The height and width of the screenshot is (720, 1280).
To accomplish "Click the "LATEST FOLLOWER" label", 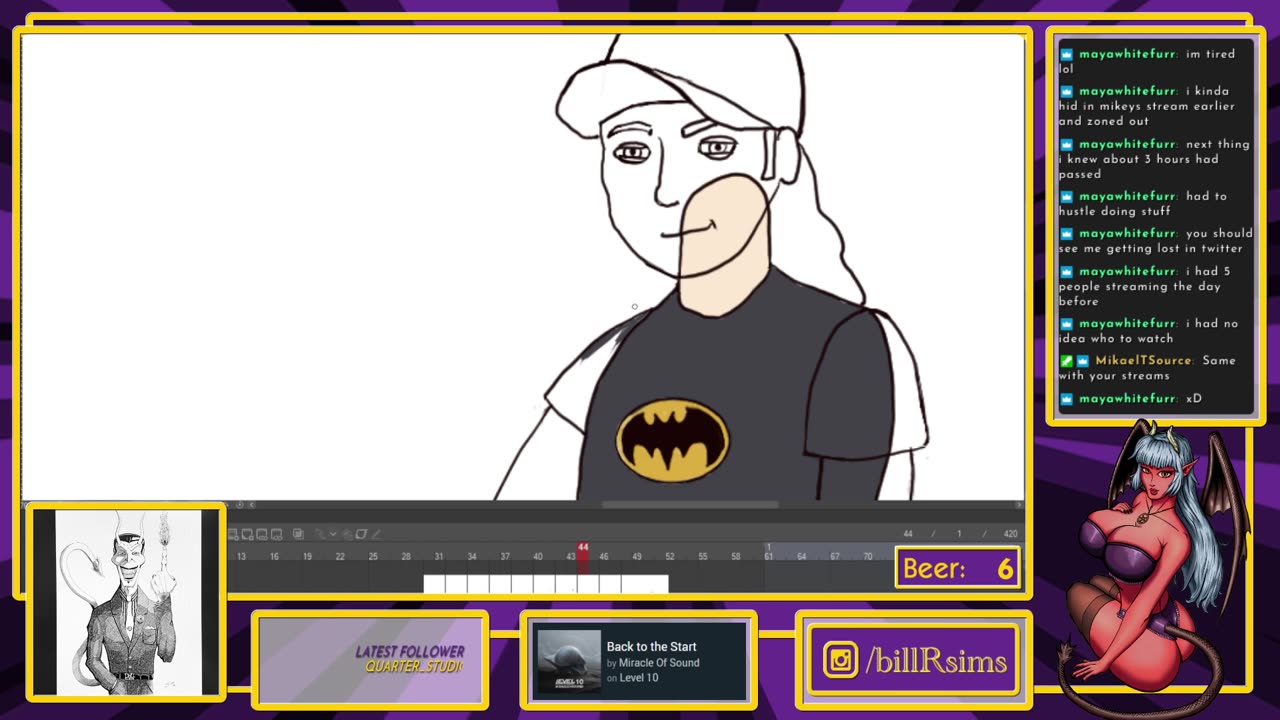I will click(x=410, y=652).
